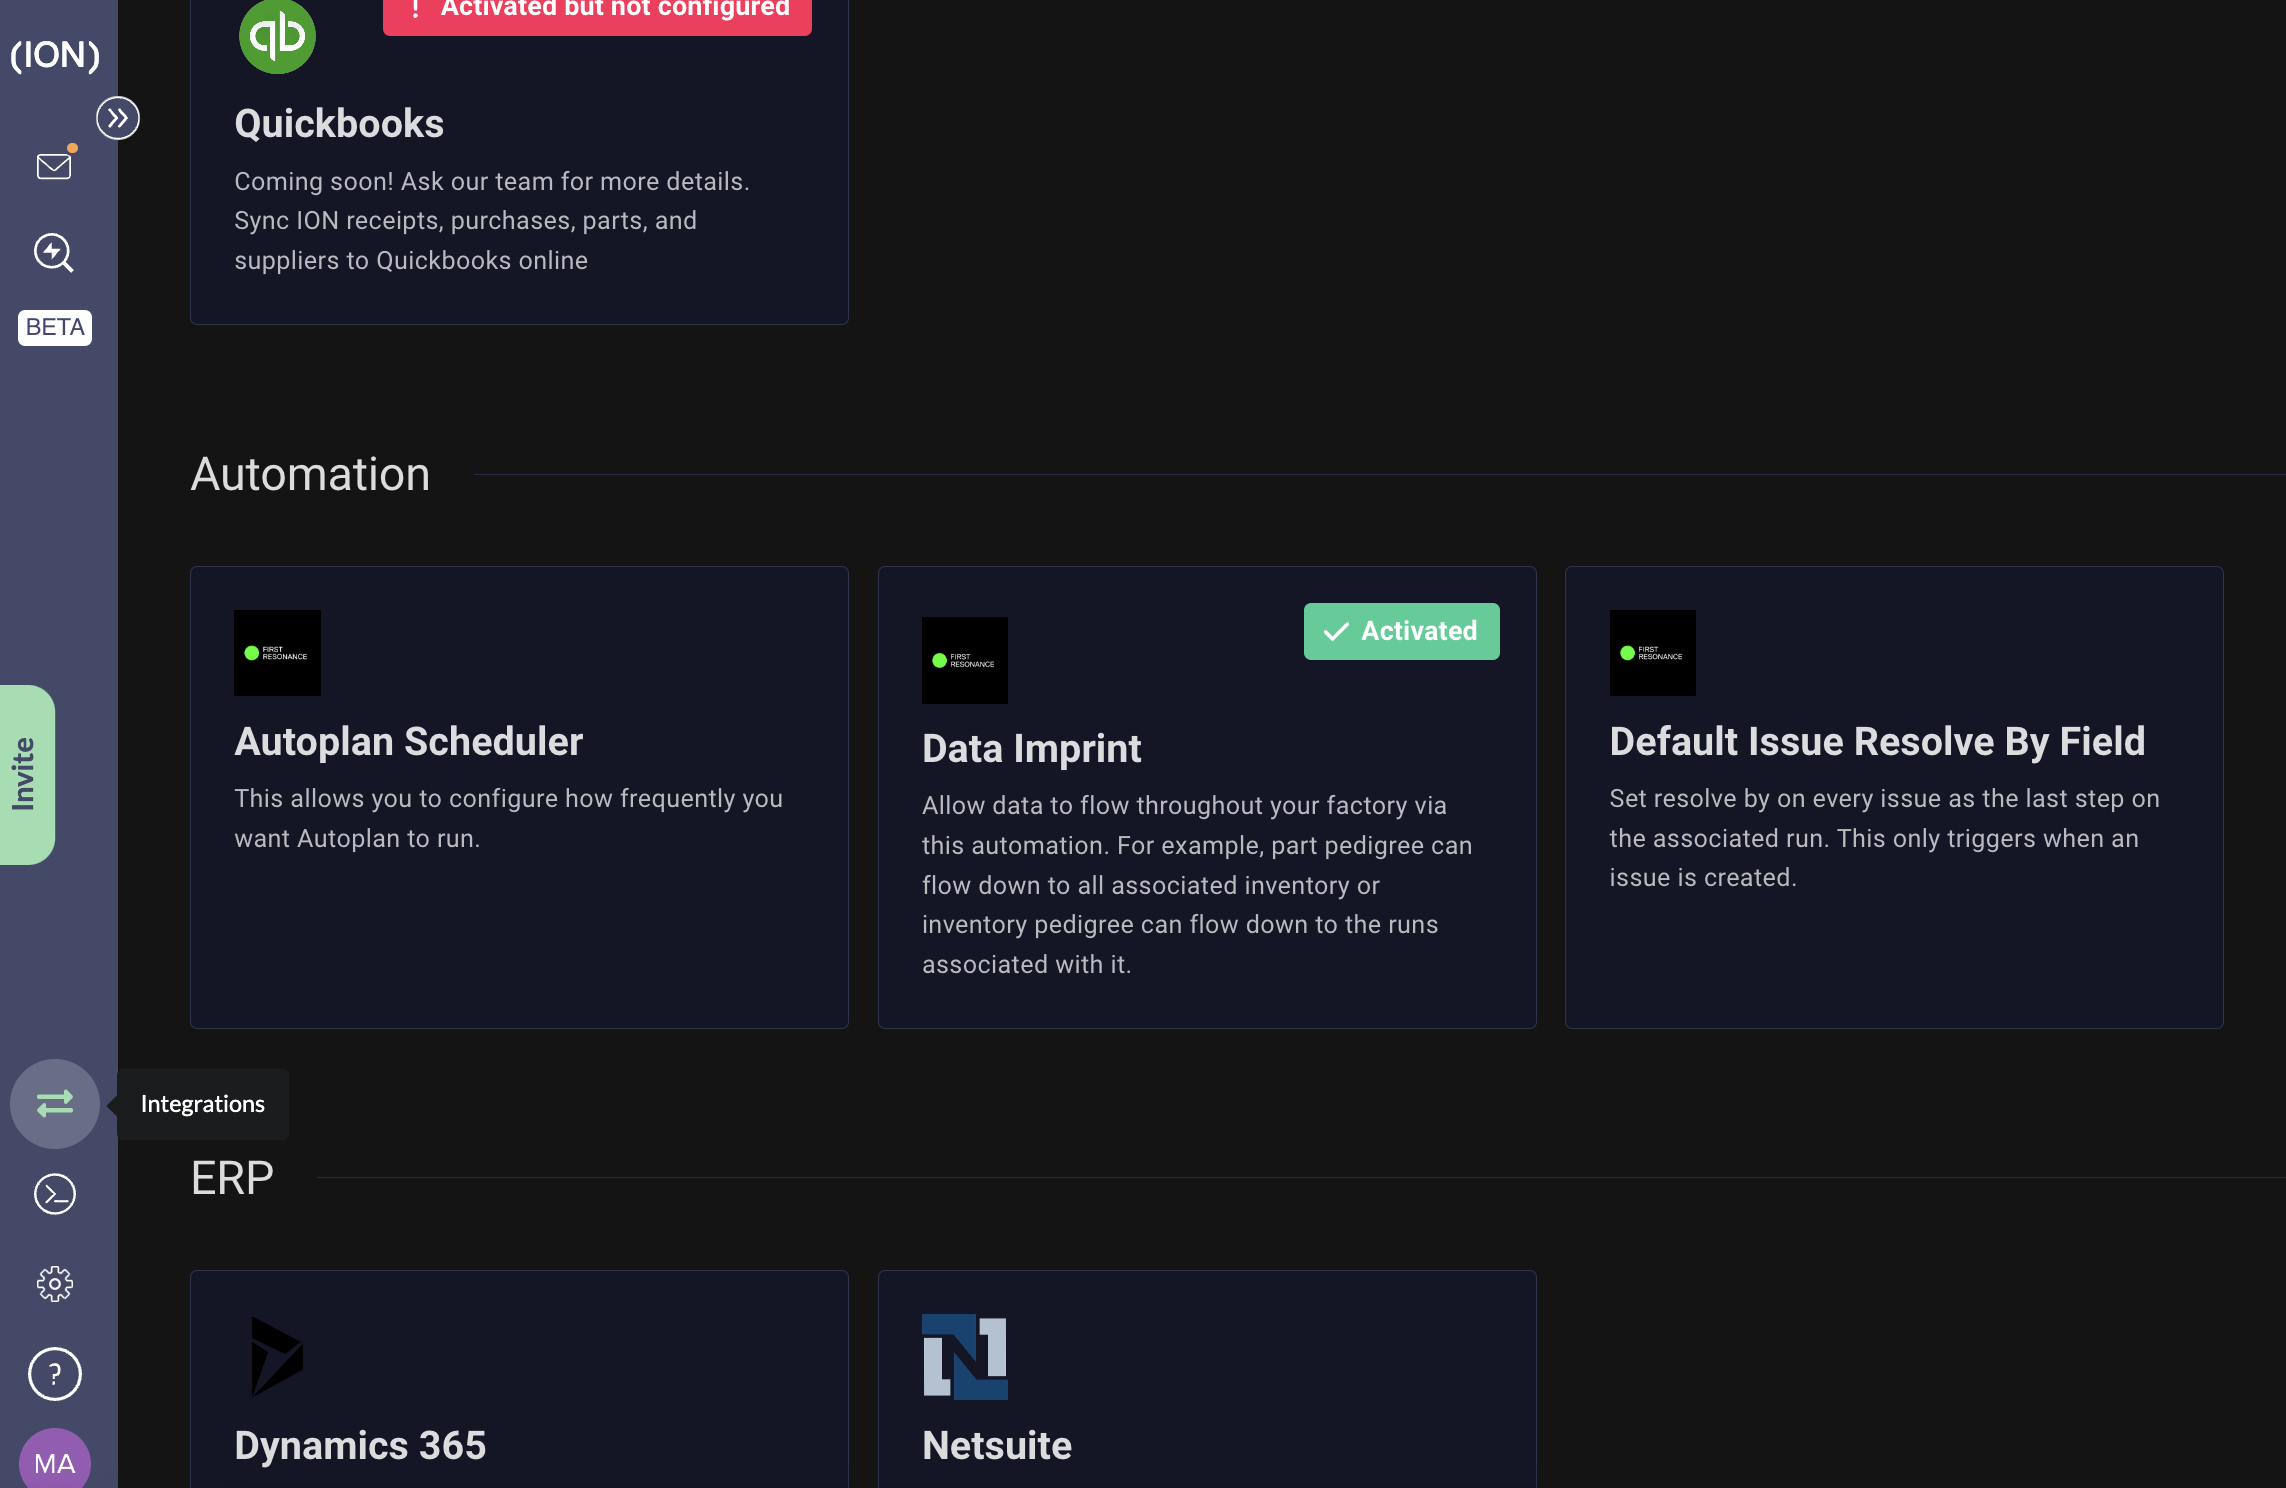Click the lightning search icon
This screenshot has height=1488, width=2286.
54,253
